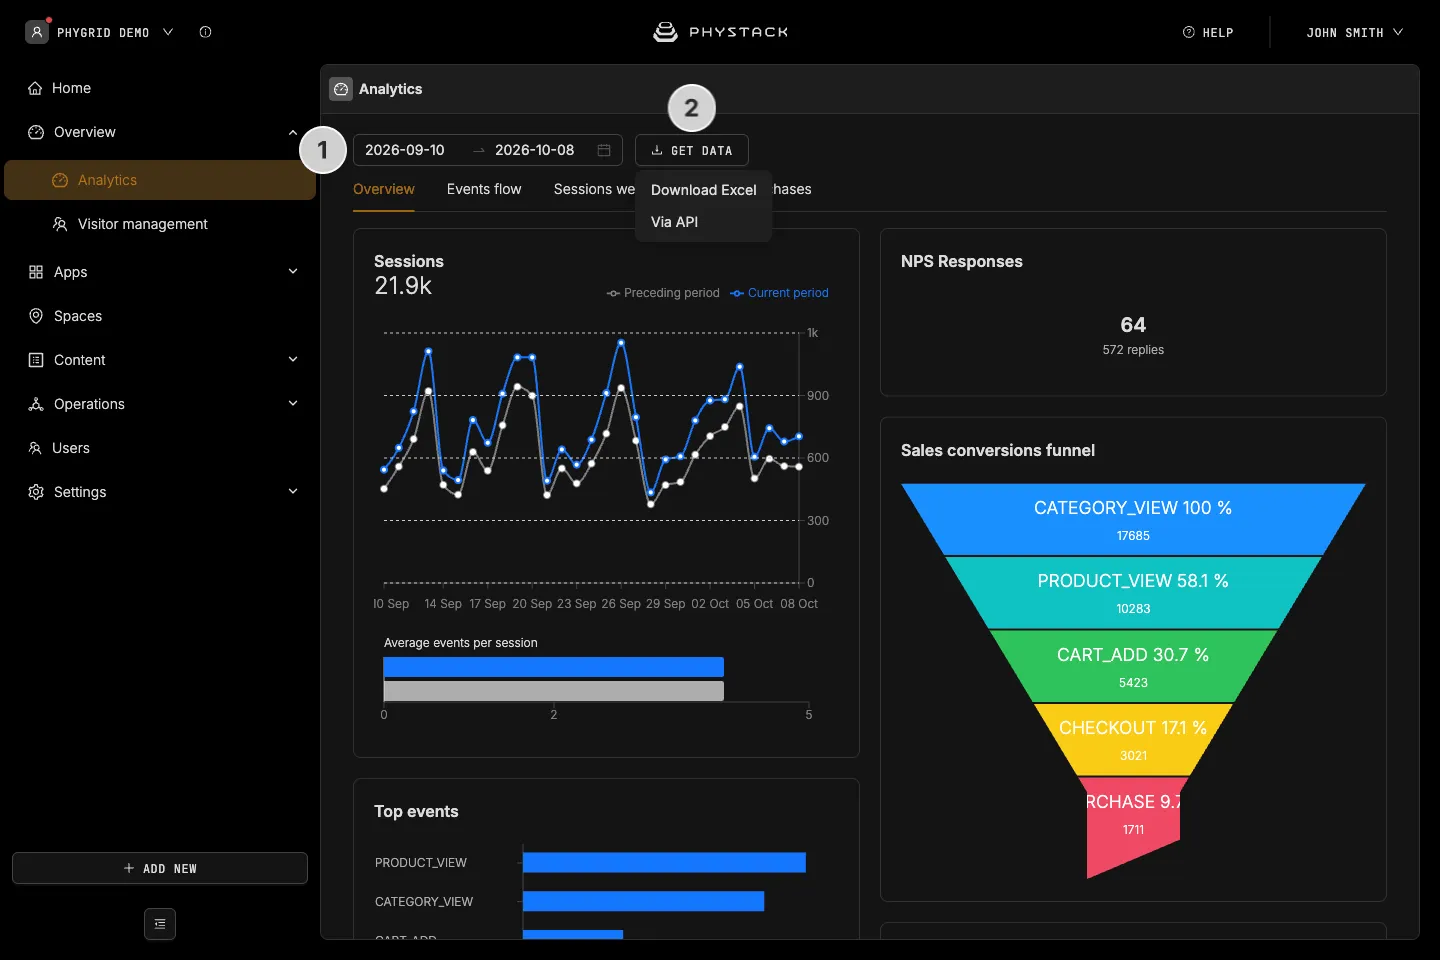Click the Analytics gauge icon in sidebar
This screenshot has height=960, width=1440.
pyautogui.click(x=60, y=180)
